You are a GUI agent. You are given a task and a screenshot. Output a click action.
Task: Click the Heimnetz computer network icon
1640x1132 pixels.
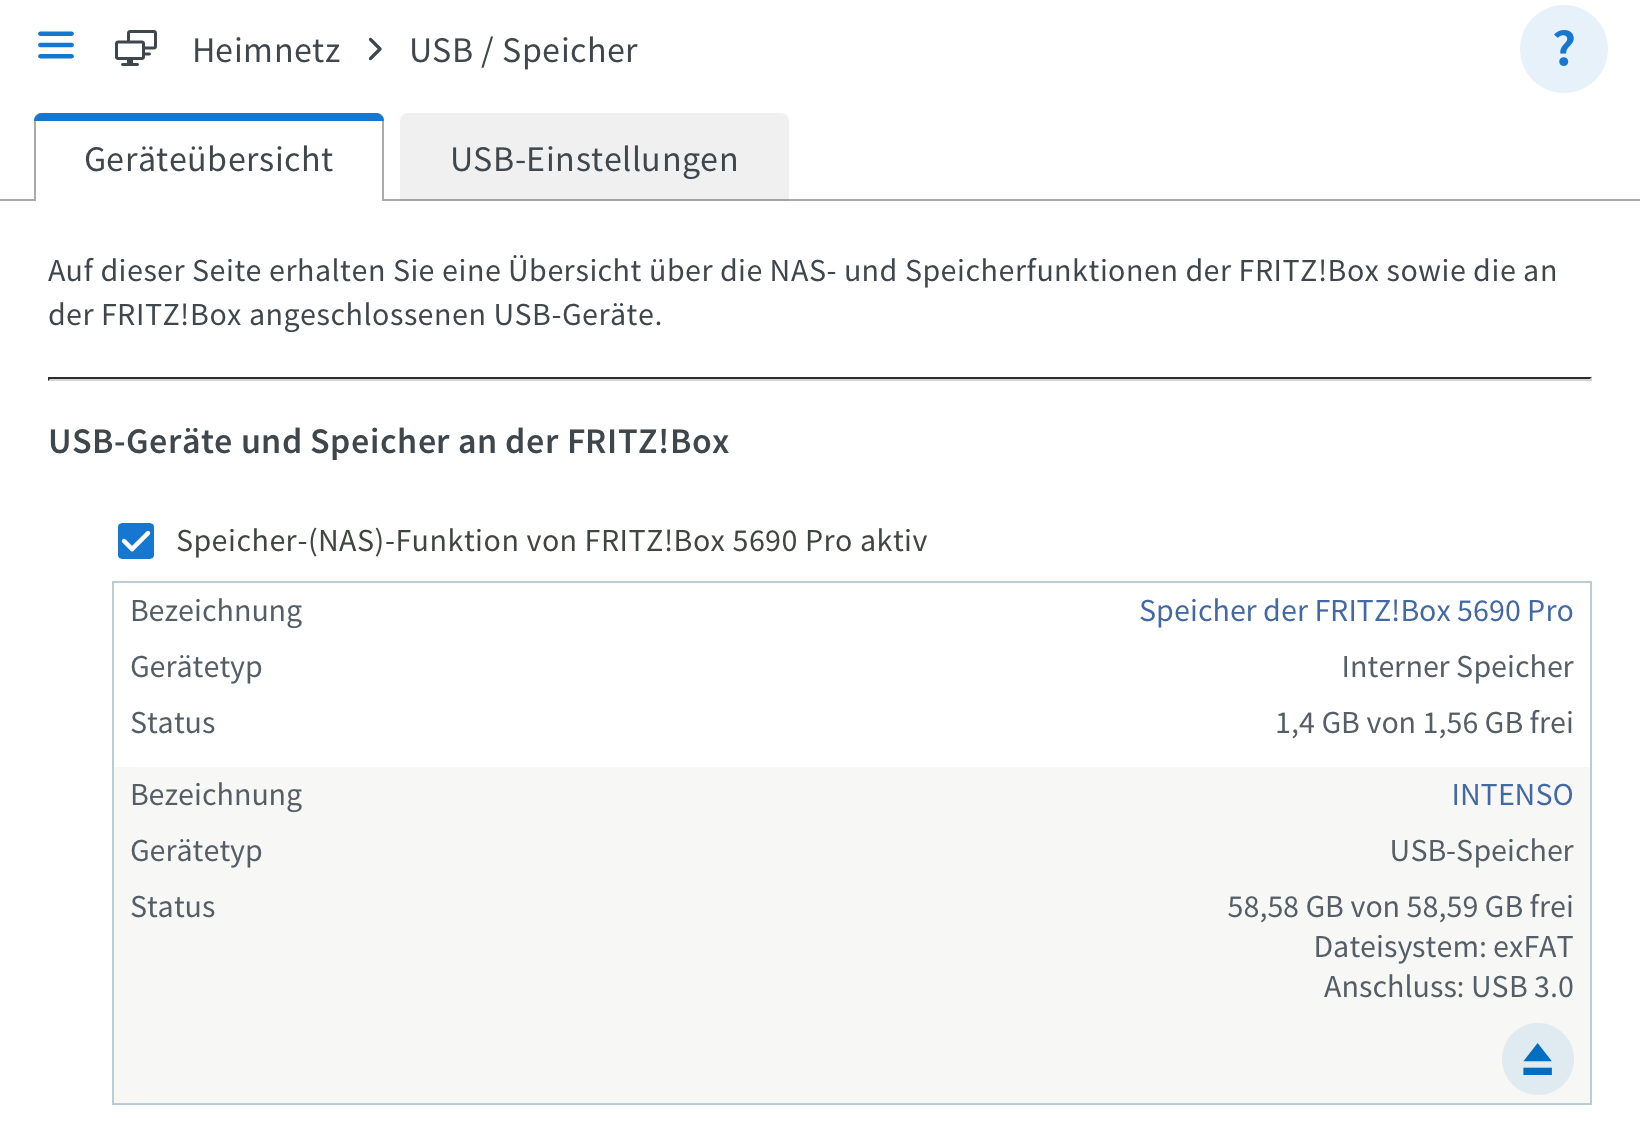[x=136, y=48]
